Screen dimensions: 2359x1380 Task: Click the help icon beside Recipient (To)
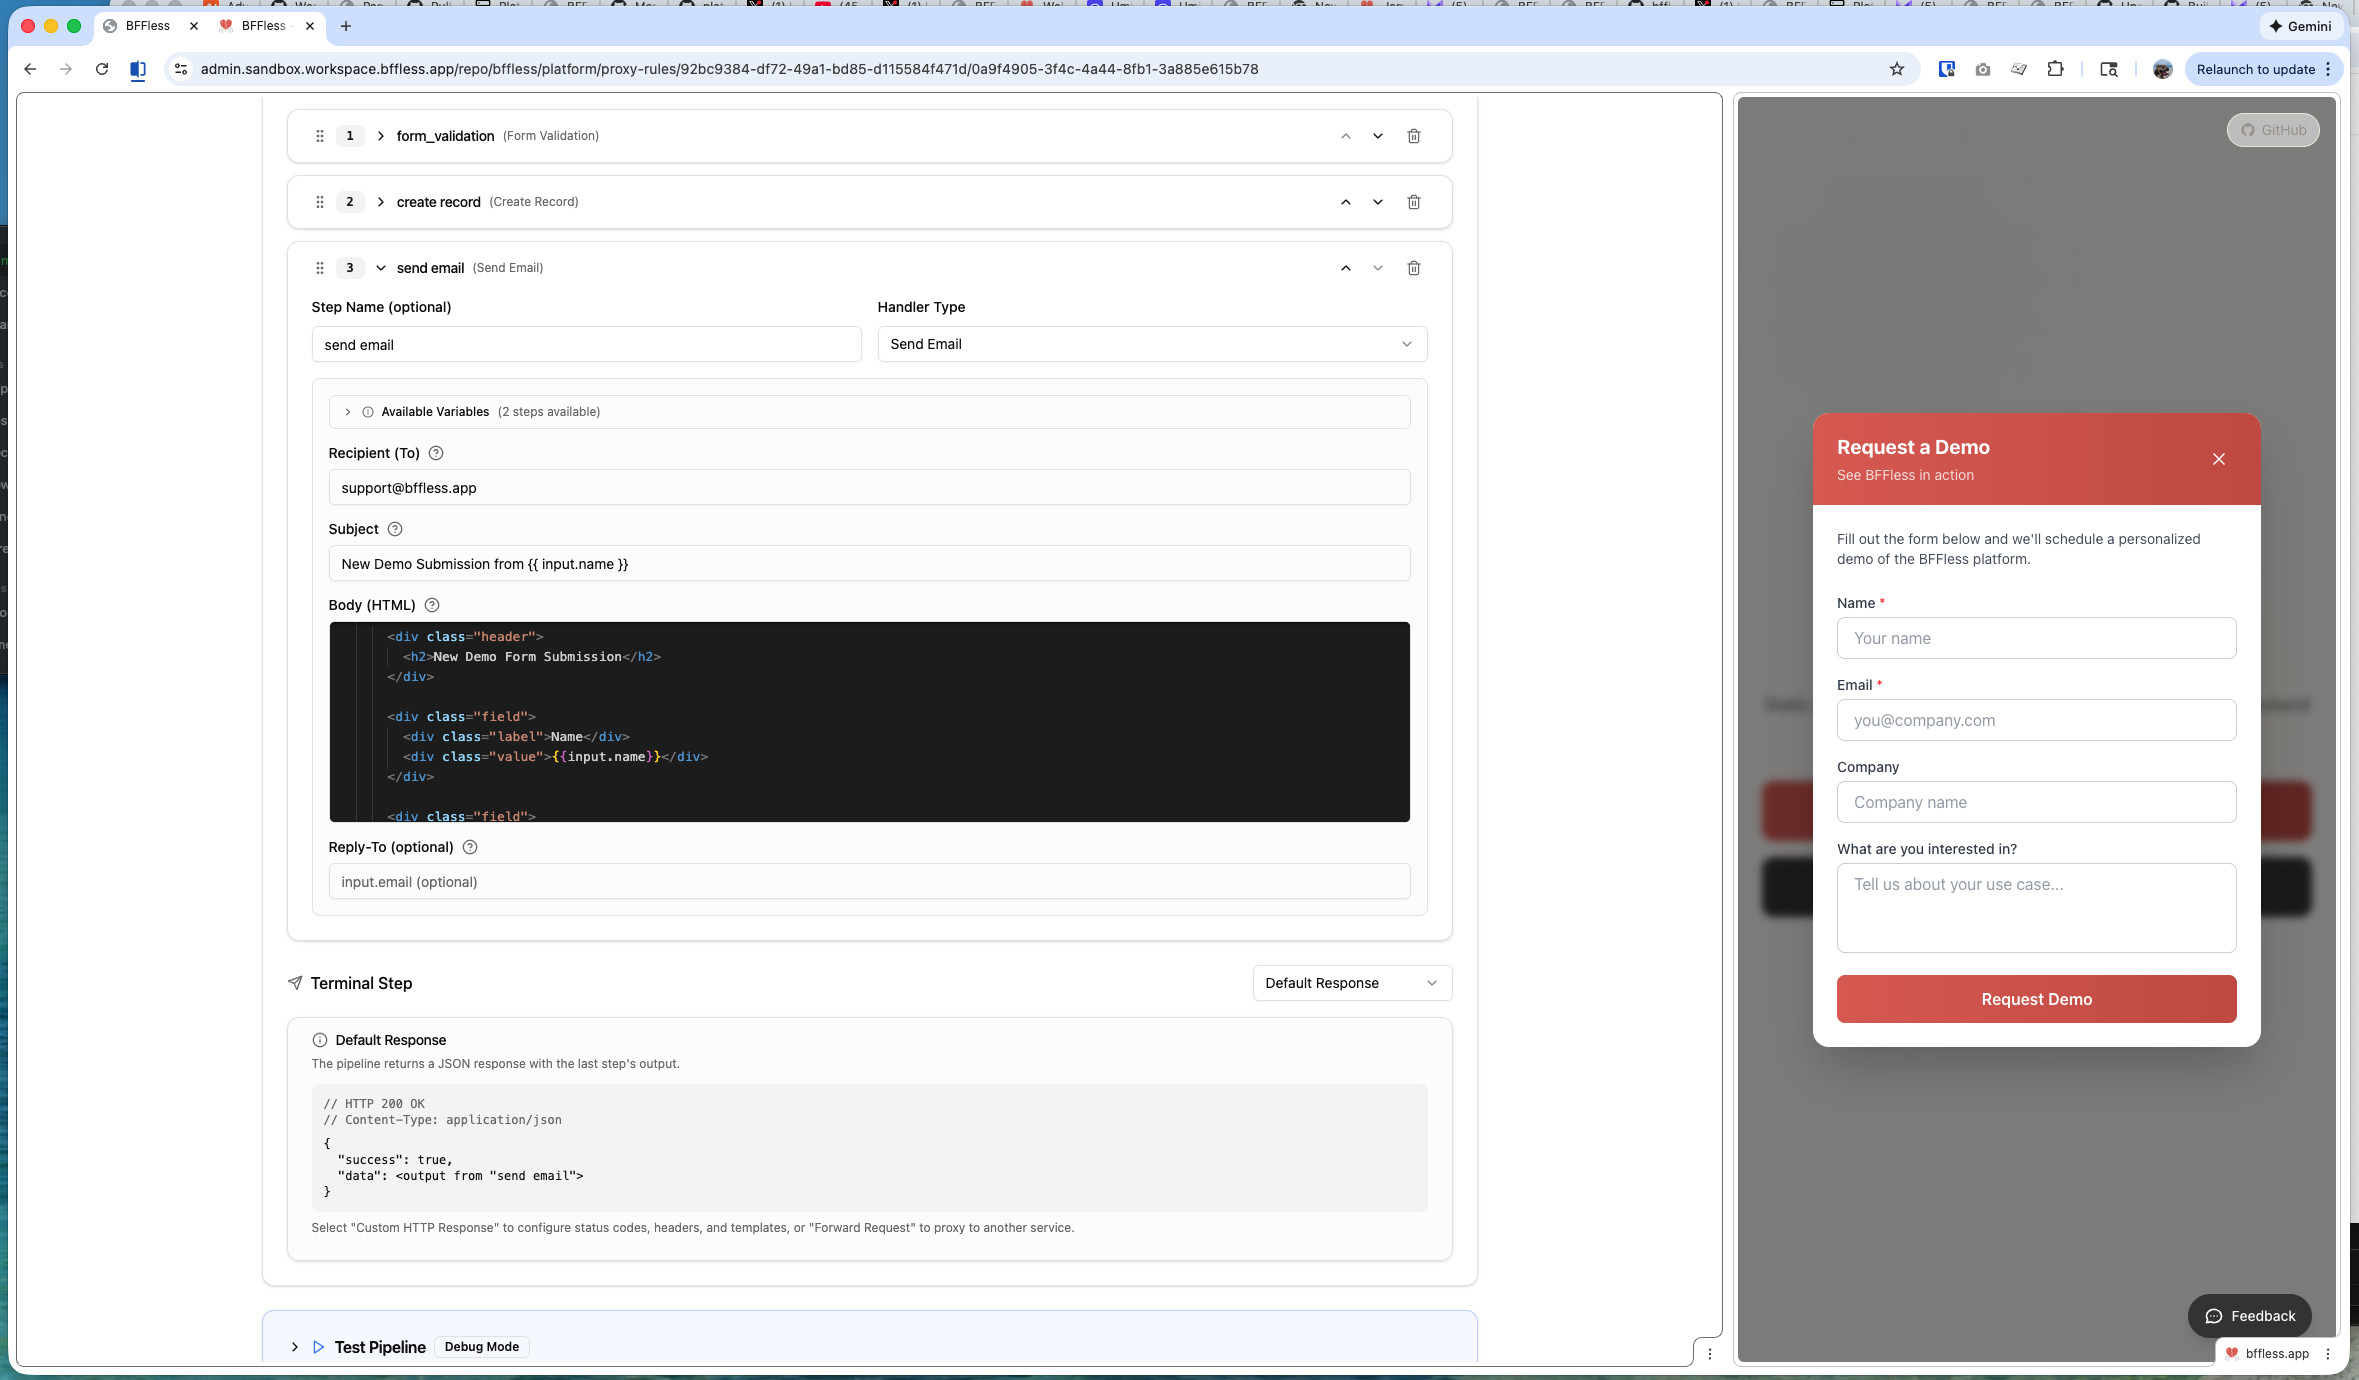[x=436, y=453]
